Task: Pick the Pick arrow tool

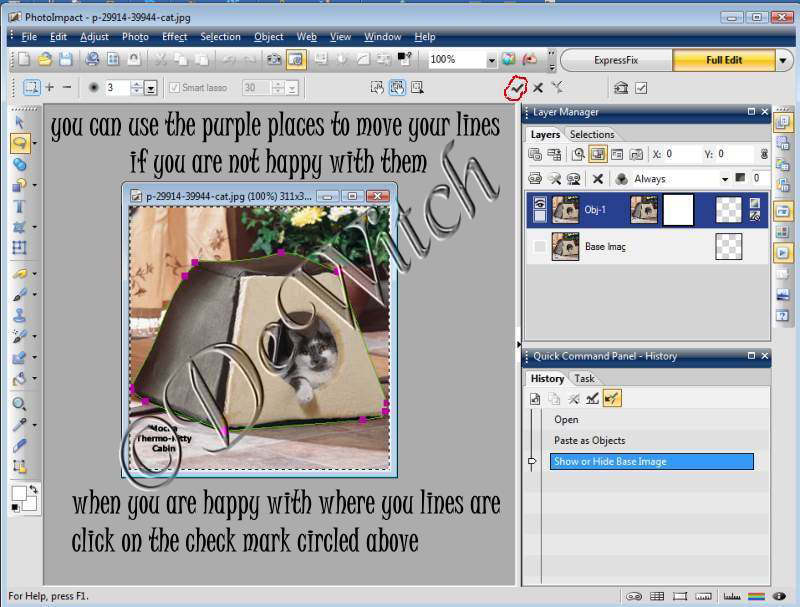Action: 19,122
